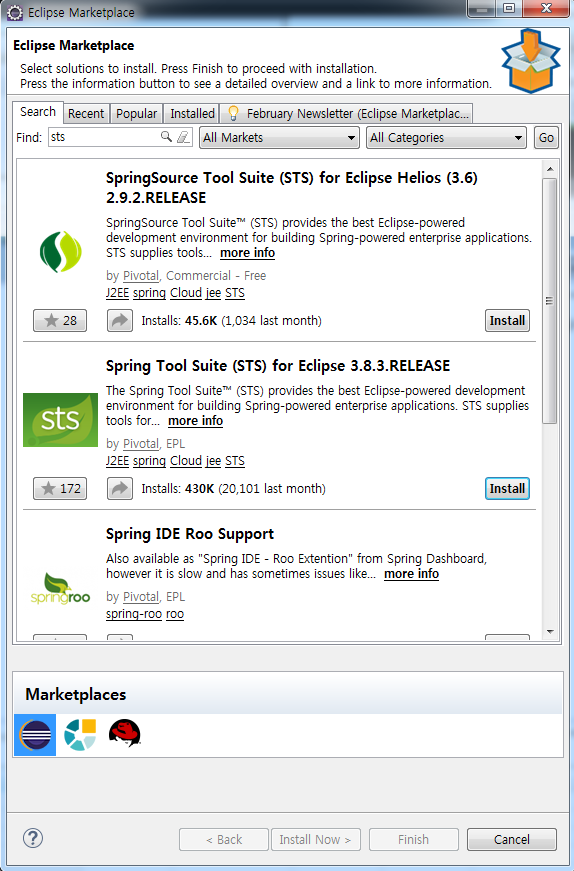
Task: Click the springroo logo thumbnail
Action: [x=61, y=589]
